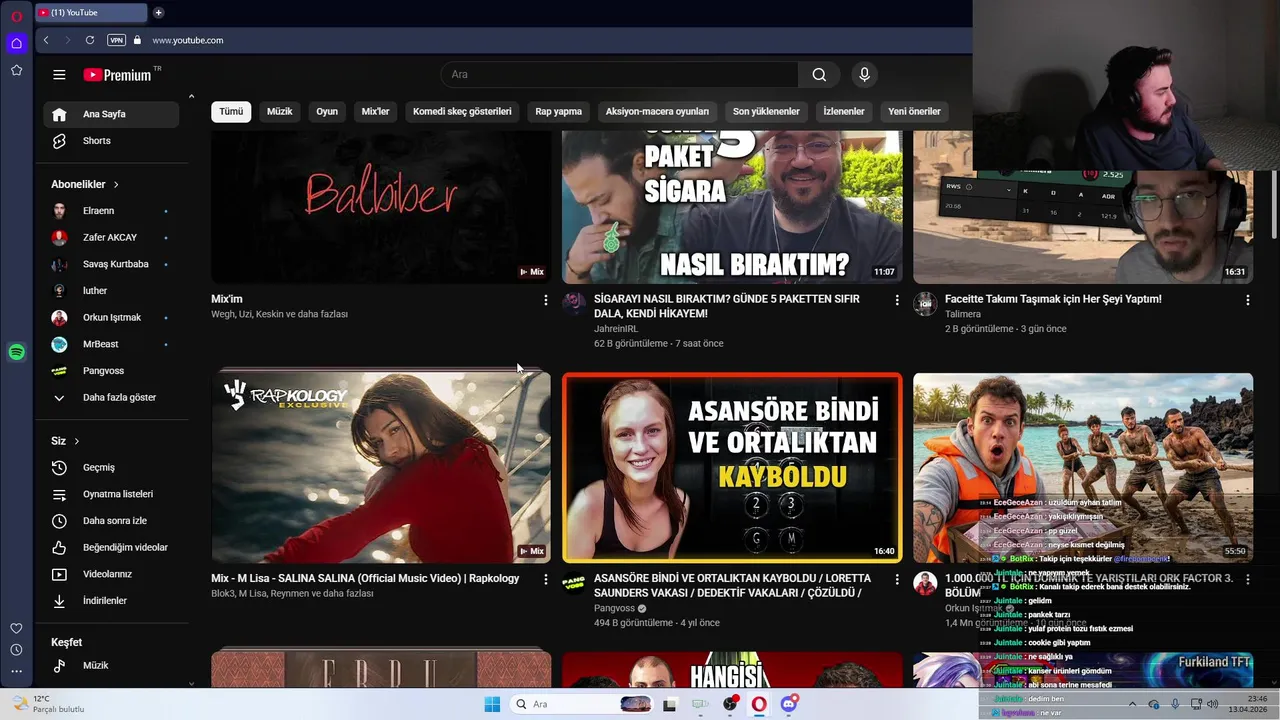The image size is (1280, 720).
Task: Open Savaş Kurtbaba subscription channel
Action: click(x=111, y=265)
